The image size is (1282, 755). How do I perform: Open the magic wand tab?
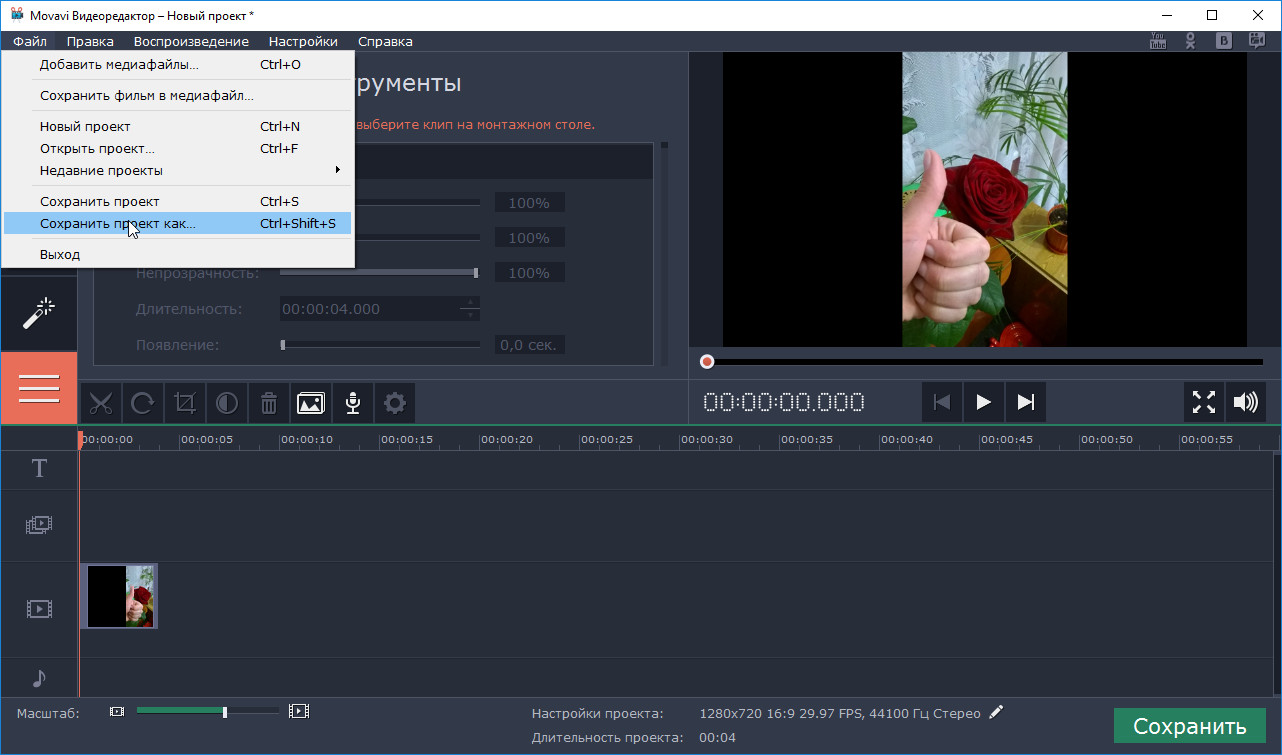pyautogui.click(x=39, y=313)
